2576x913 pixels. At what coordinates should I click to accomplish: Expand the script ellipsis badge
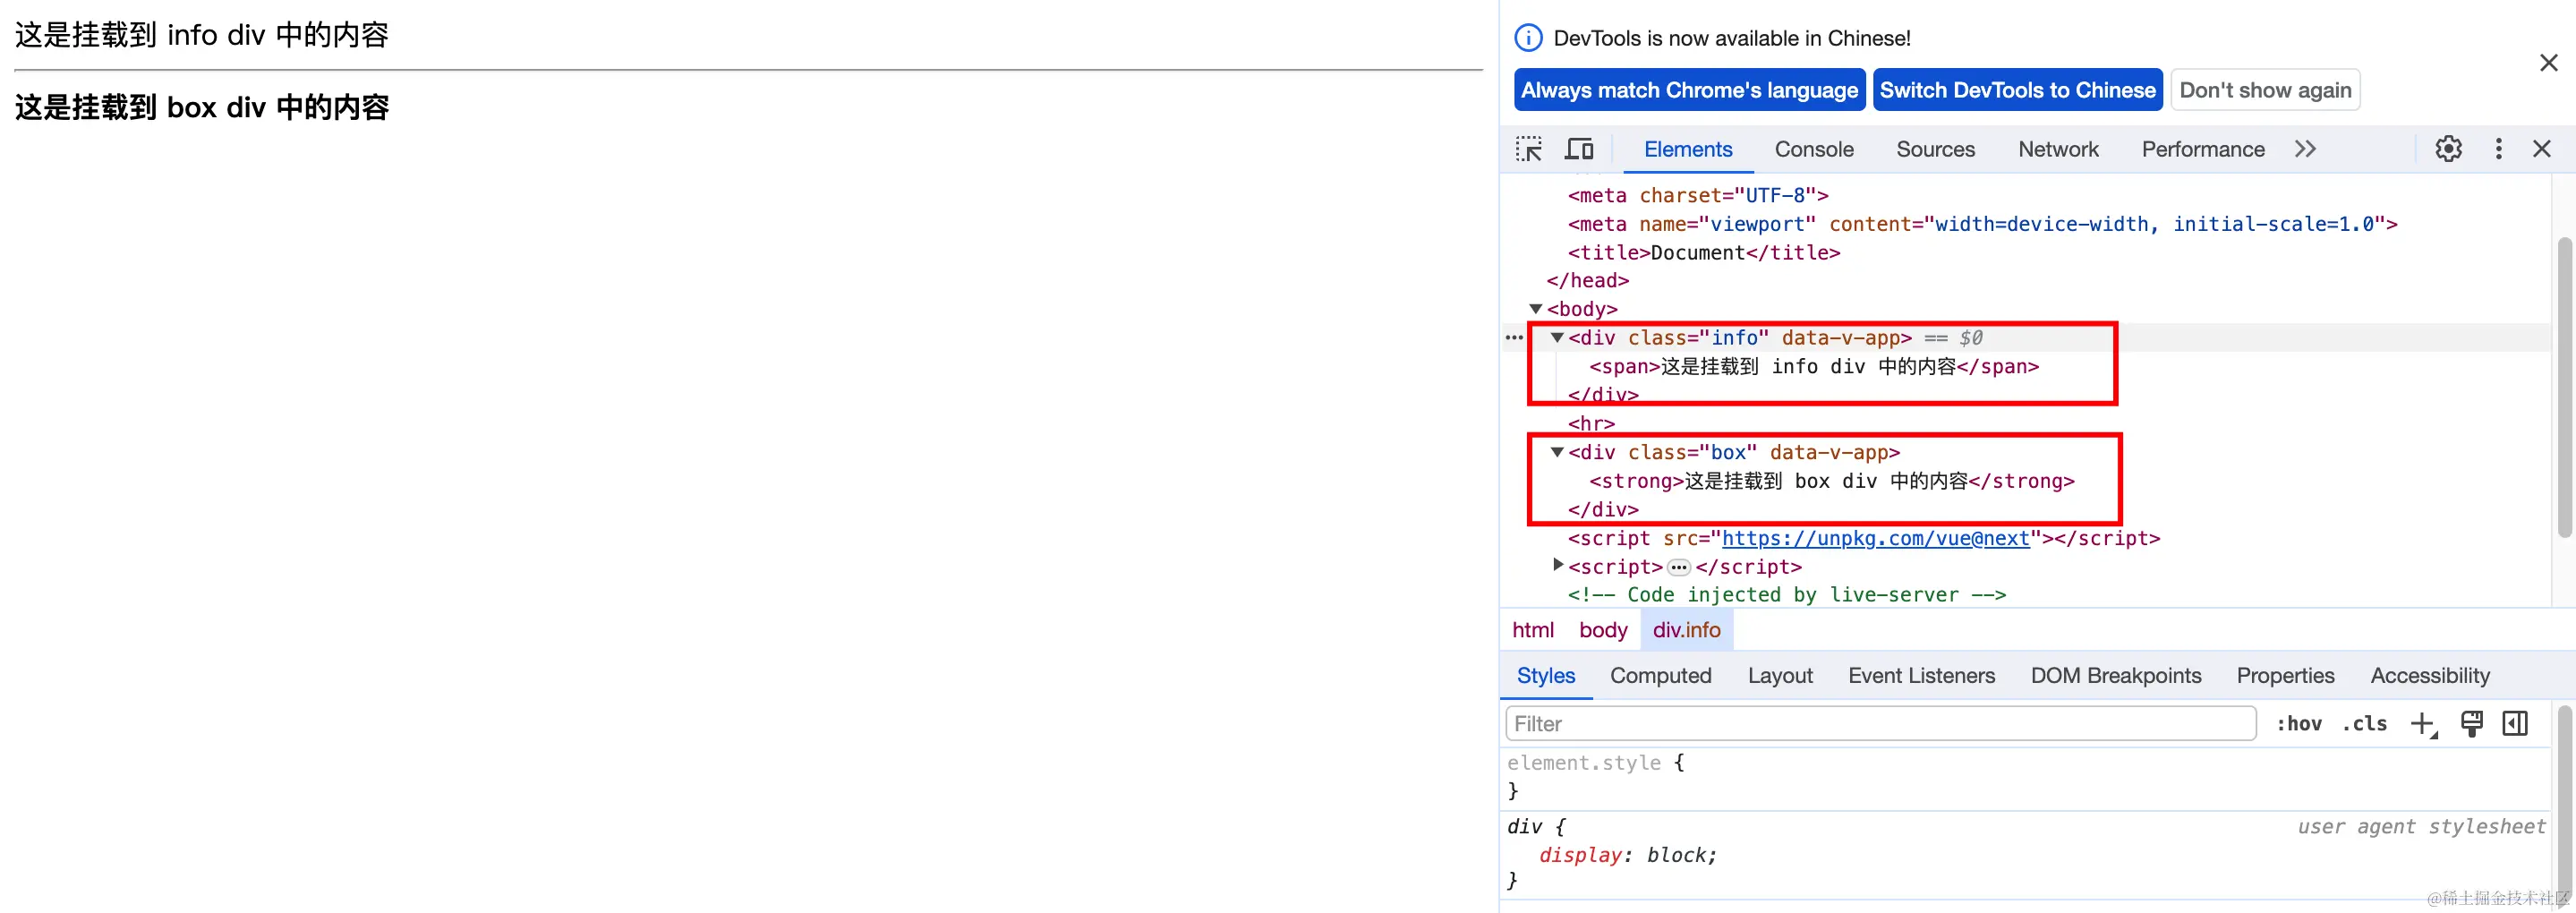1679,568
